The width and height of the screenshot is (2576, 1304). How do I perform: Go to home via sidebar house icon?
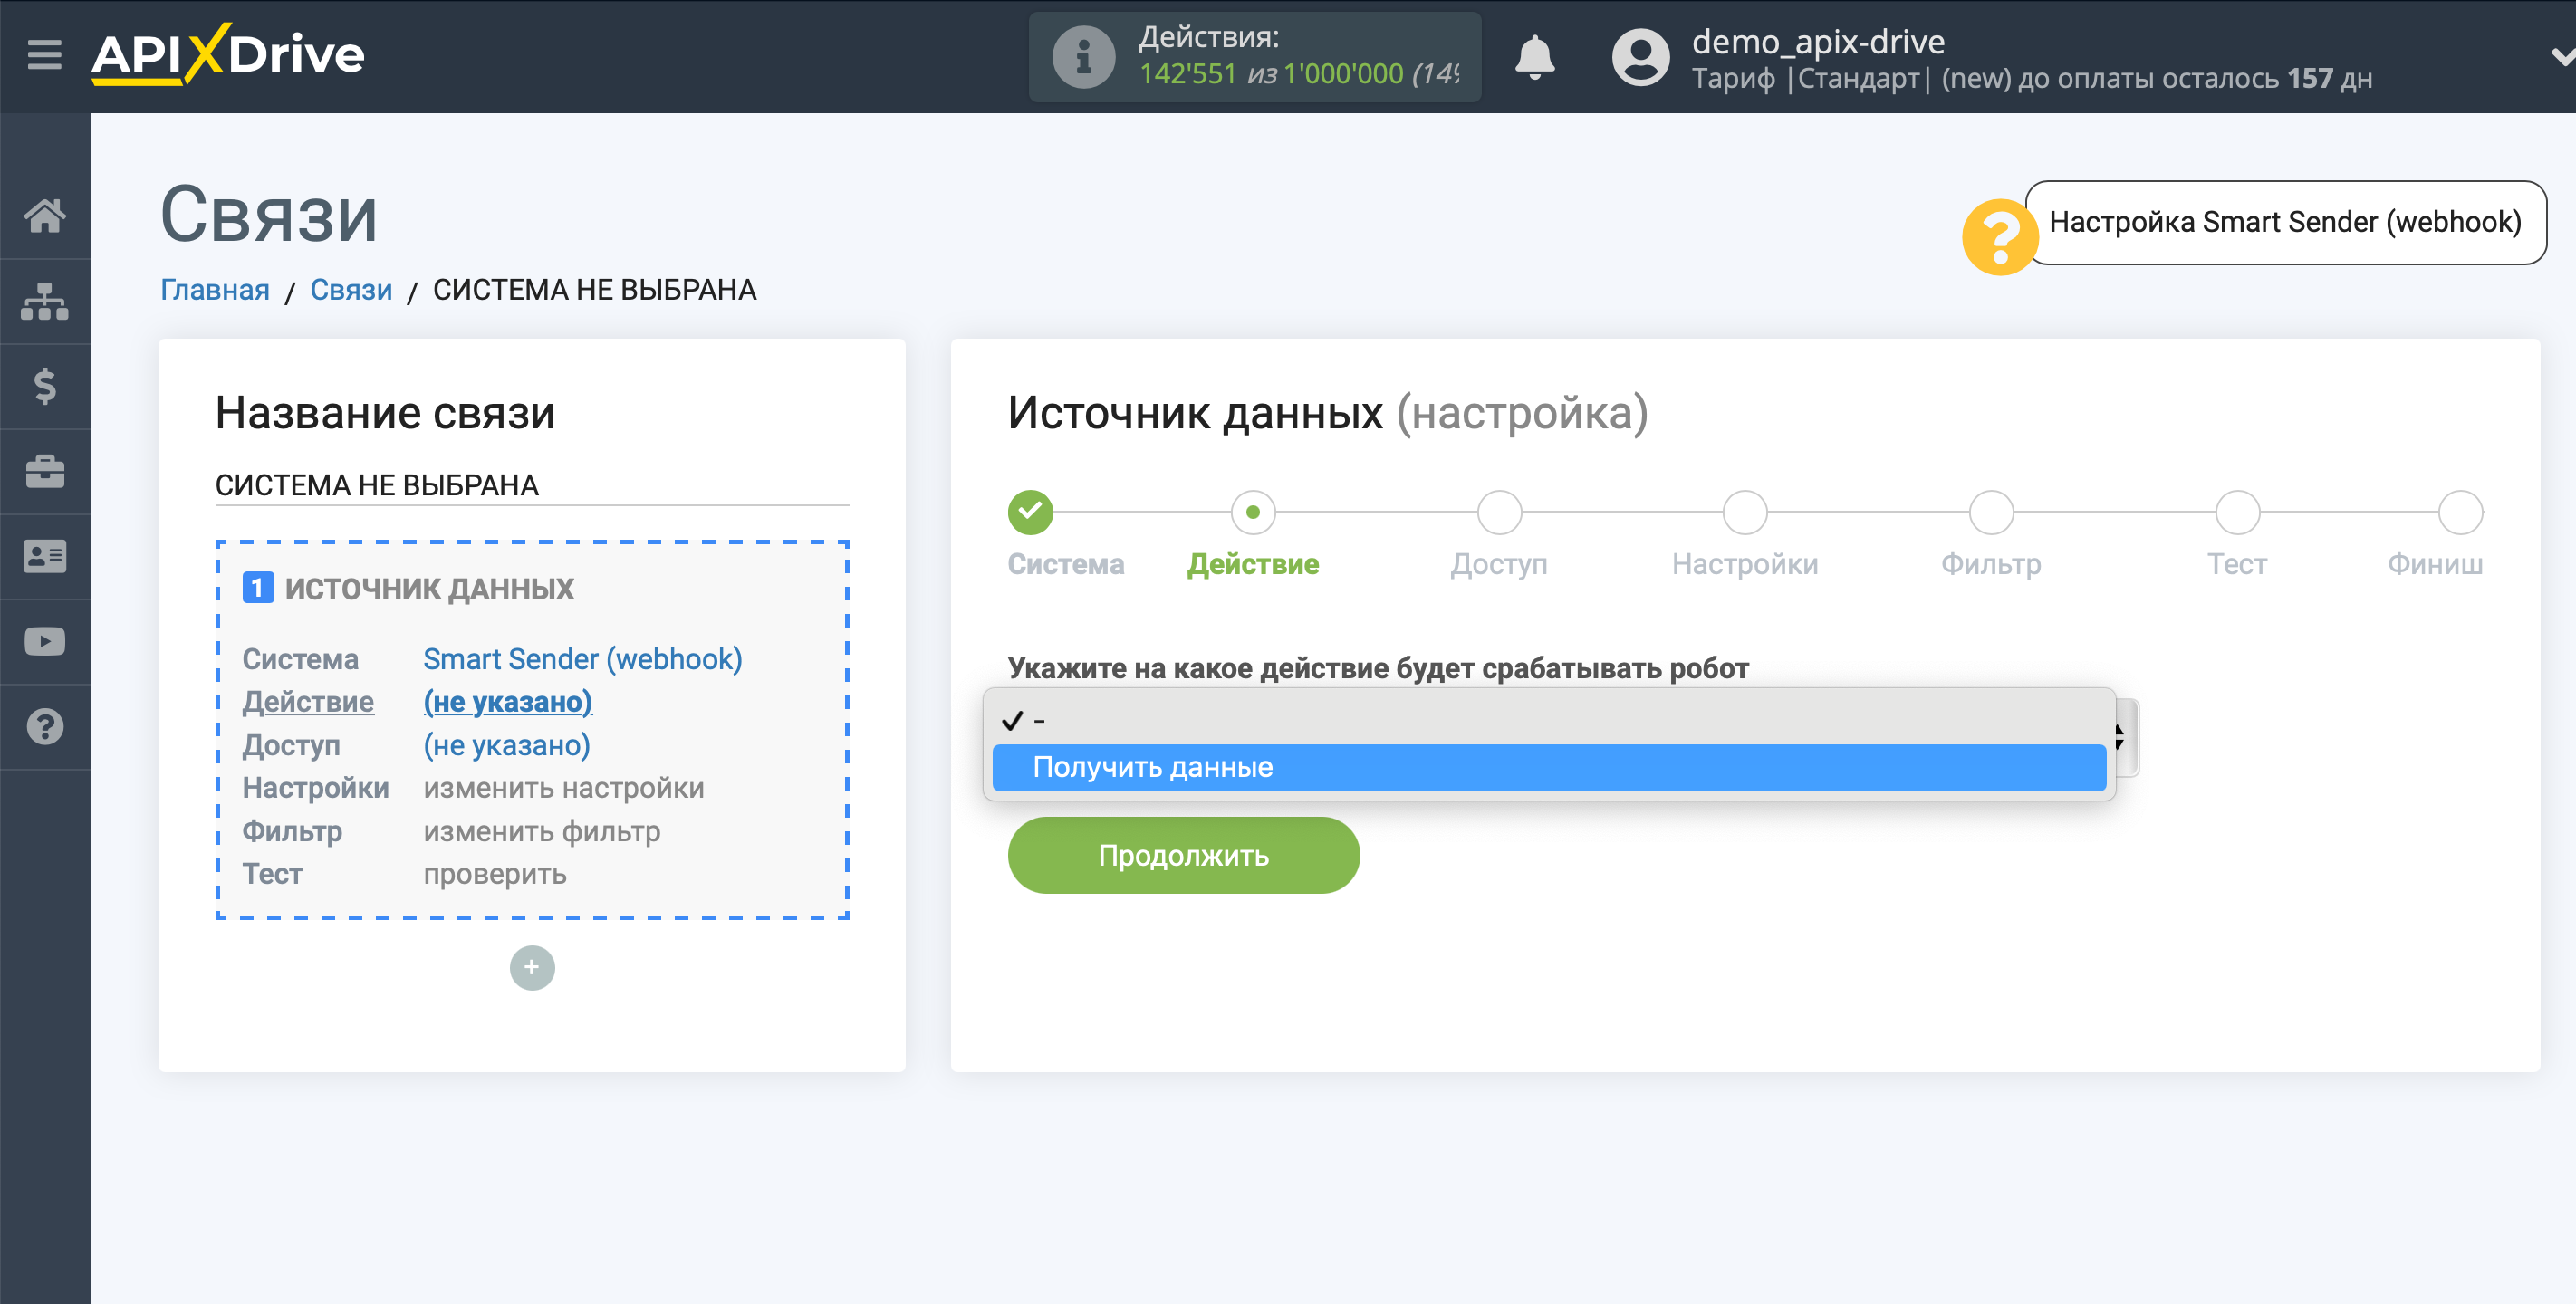point(45,215)
